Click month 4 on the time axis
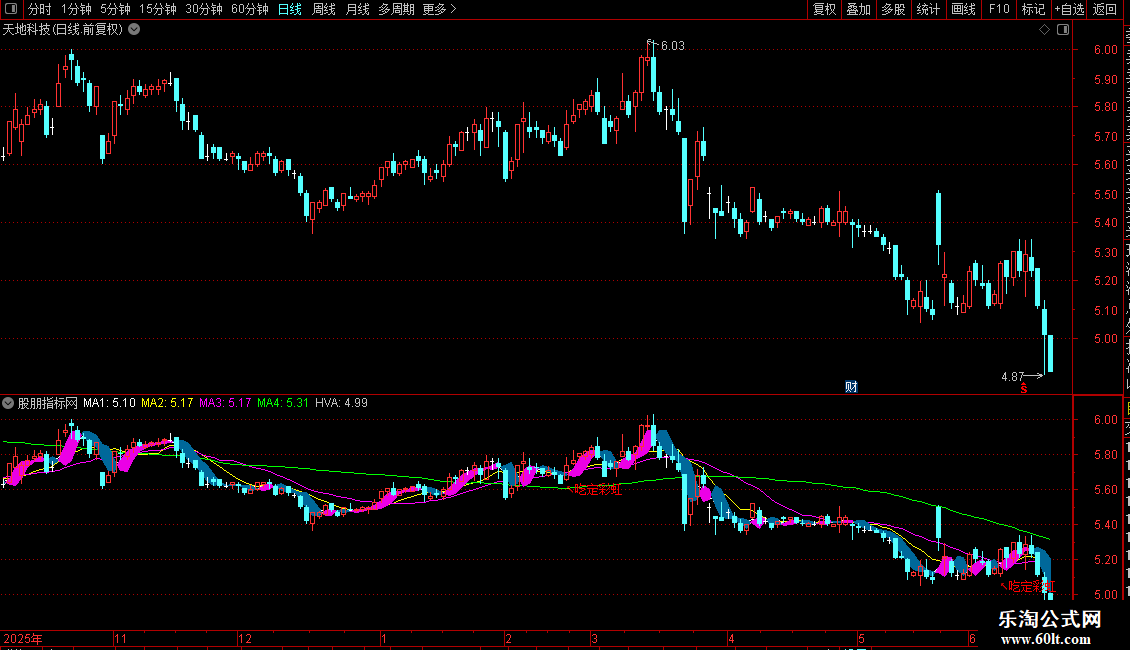This screenshot has width=1130, height=650. tap(731, 638)
